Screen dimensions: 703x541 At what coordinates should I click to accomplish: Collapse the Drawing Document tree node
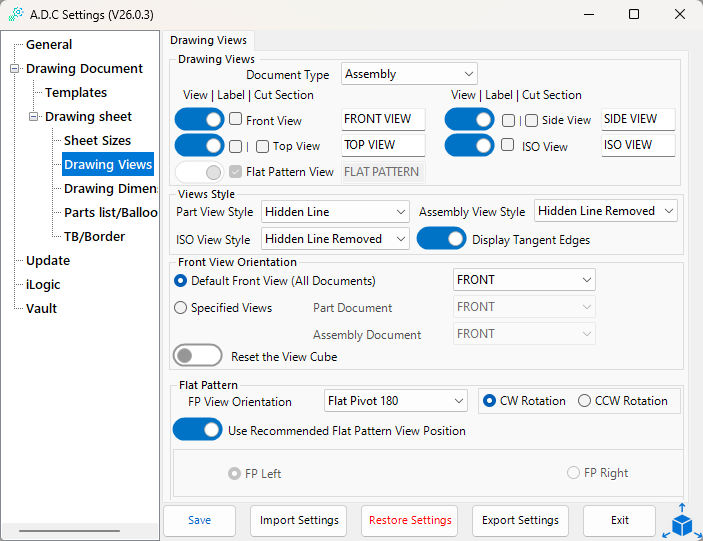pos(15,69)
